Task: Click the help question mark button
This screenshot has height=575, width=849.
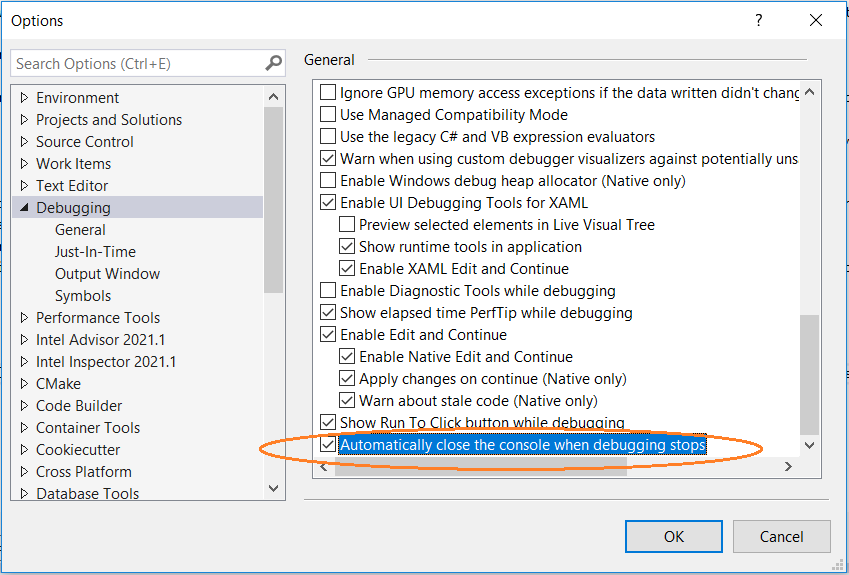Action: (x=759, y=21)
